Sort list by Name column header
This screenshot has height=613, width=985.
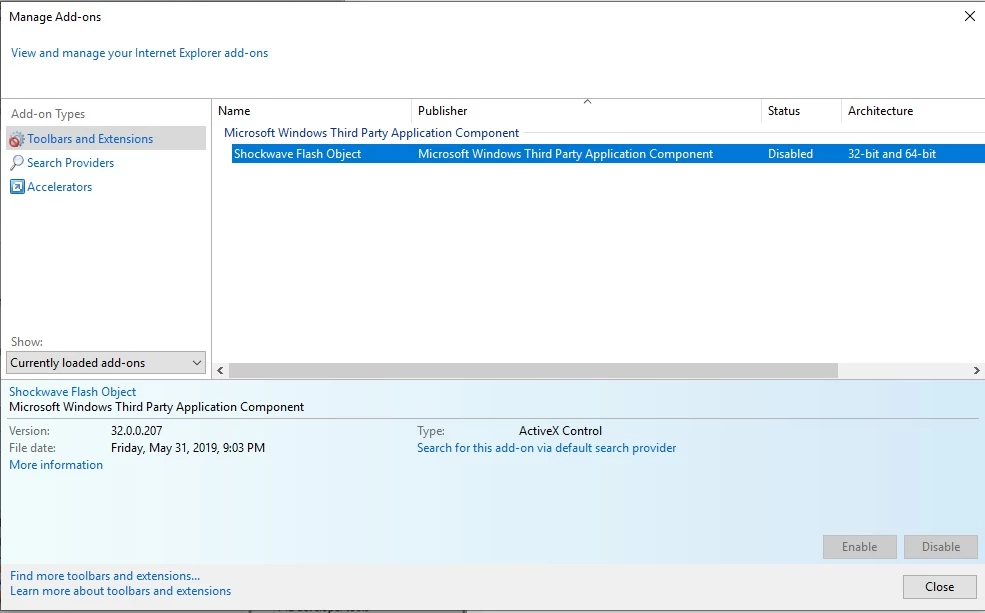click(234, 111)
